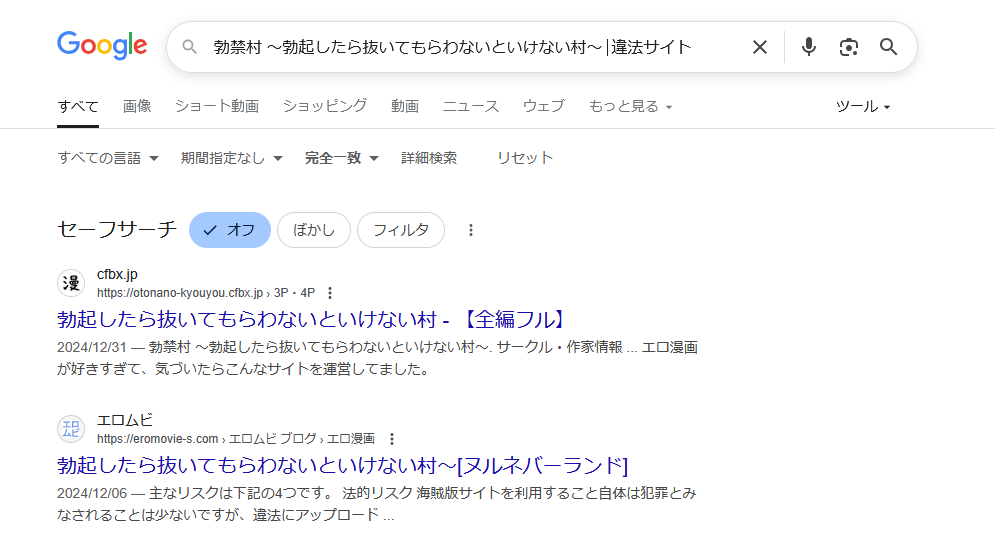Viewport: 995px width, 555px height.
Task: Click the magnifier icon inside the search box
Action: tap(189, 46)
